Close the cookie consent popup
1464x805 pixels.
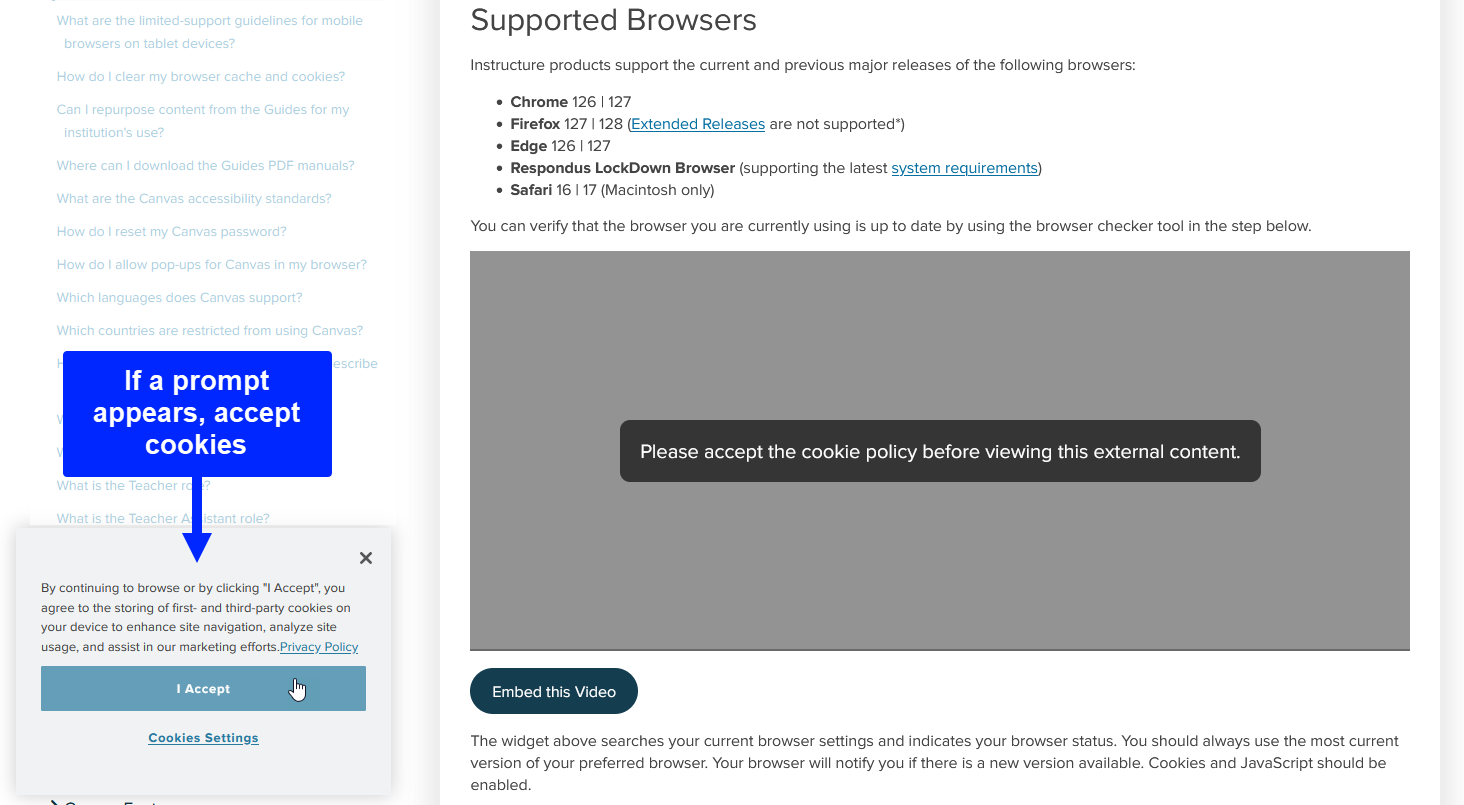[366, 558]
